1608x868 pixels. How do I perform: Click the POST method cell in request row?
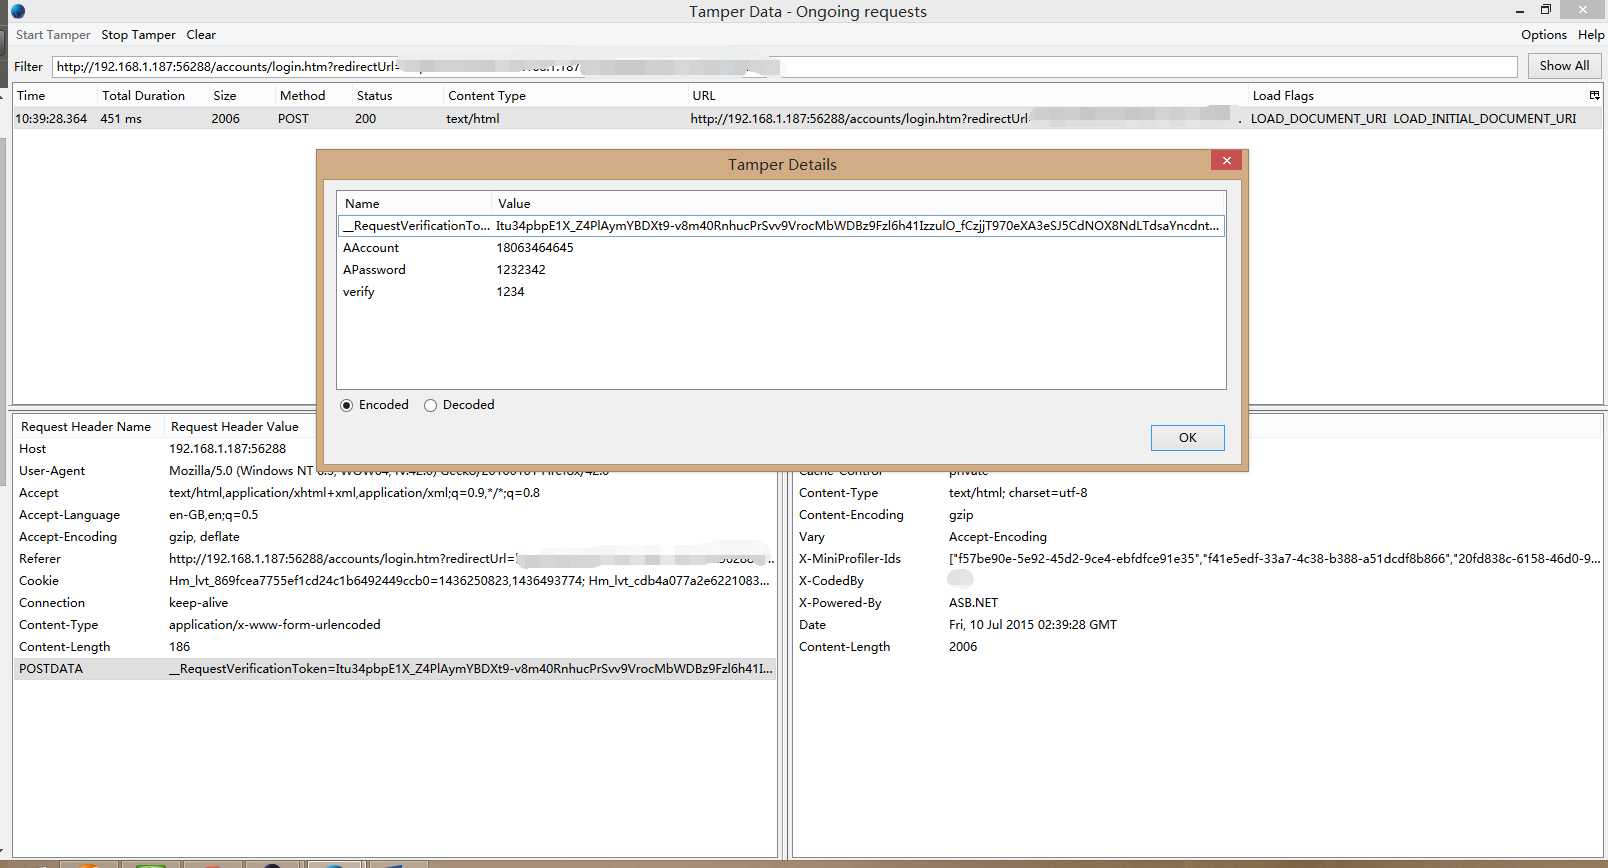point(293,119)
